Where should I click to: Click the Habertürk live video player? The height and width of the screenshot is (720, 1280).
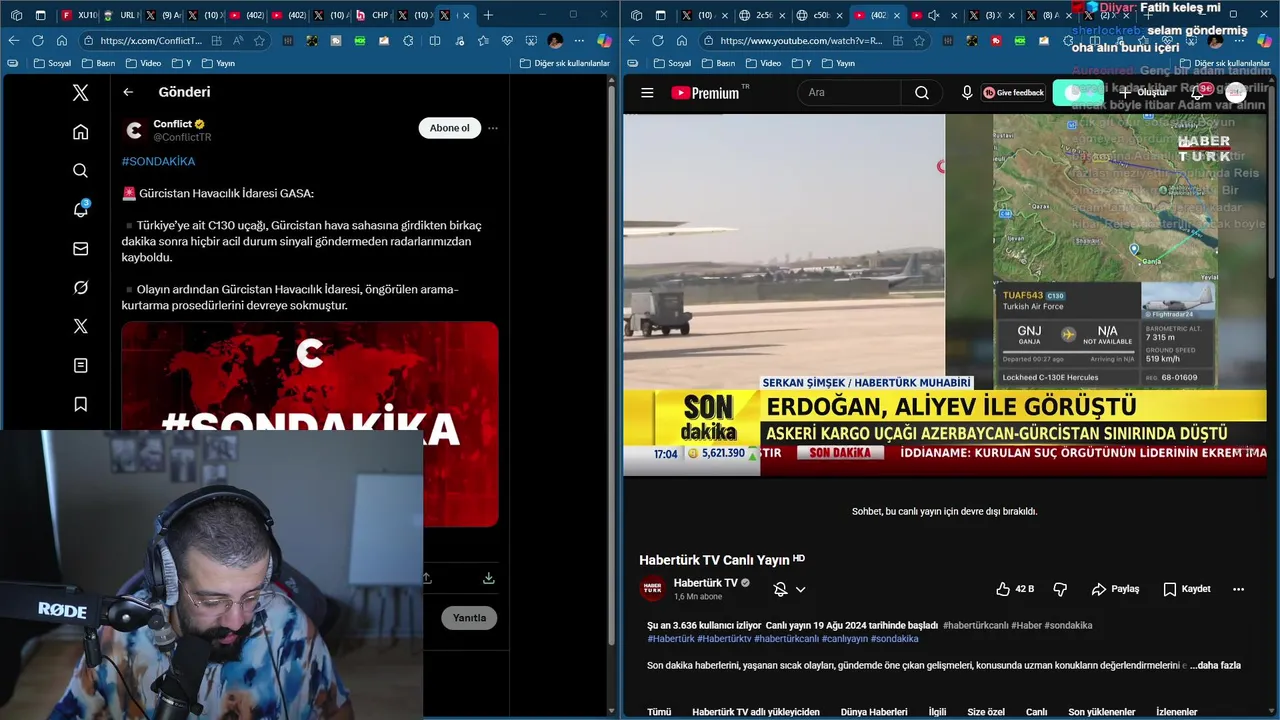(x=944, y=295)
